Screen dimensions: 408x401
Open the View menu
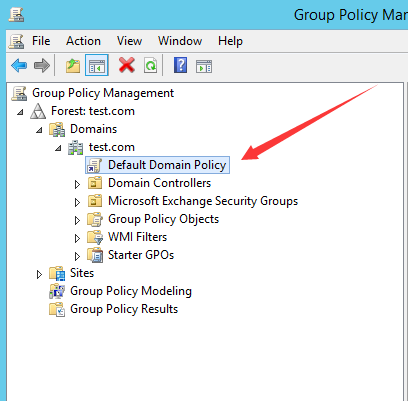click(129, 41)
